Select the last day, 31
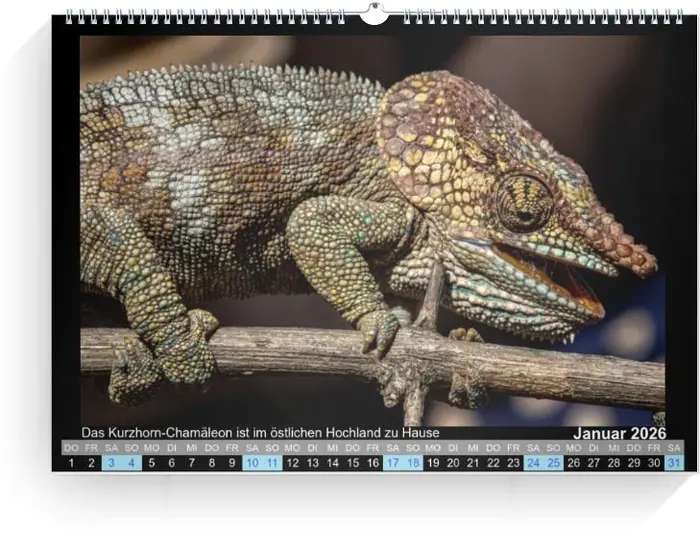This screenshot has height=535, width=700. [674, 463]
